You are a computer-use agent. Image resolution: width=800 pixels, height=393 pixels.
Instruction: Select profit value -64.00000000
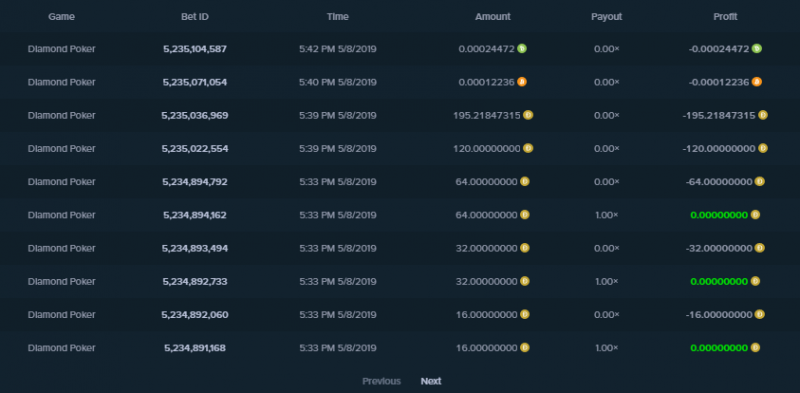(719, 182)
